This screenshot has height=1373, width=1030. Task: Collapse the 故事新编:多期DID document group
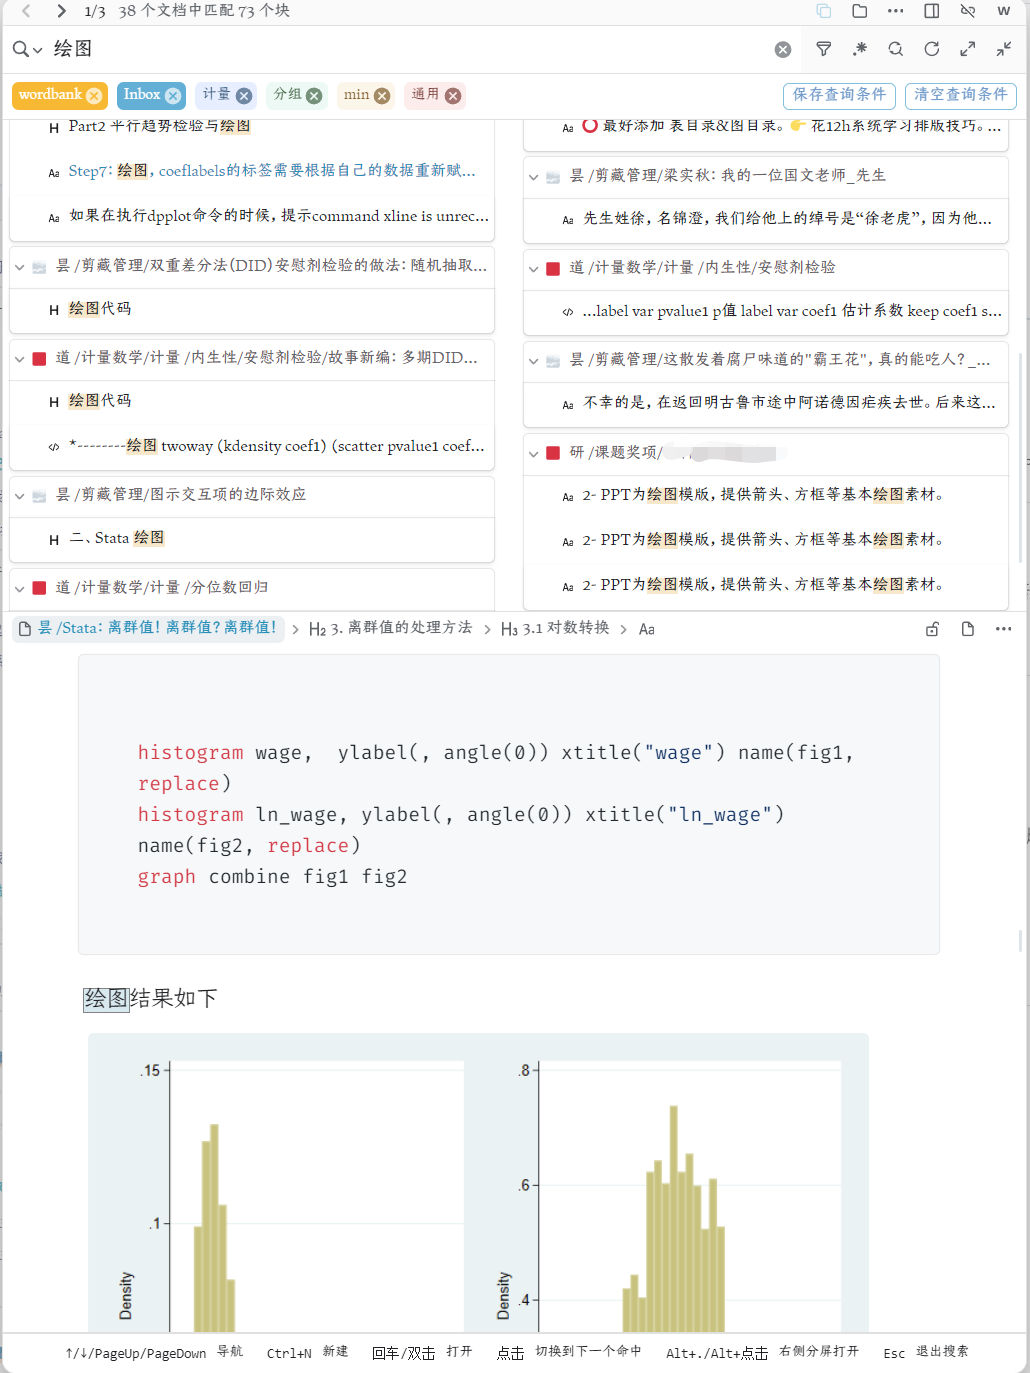coord(19,359)
